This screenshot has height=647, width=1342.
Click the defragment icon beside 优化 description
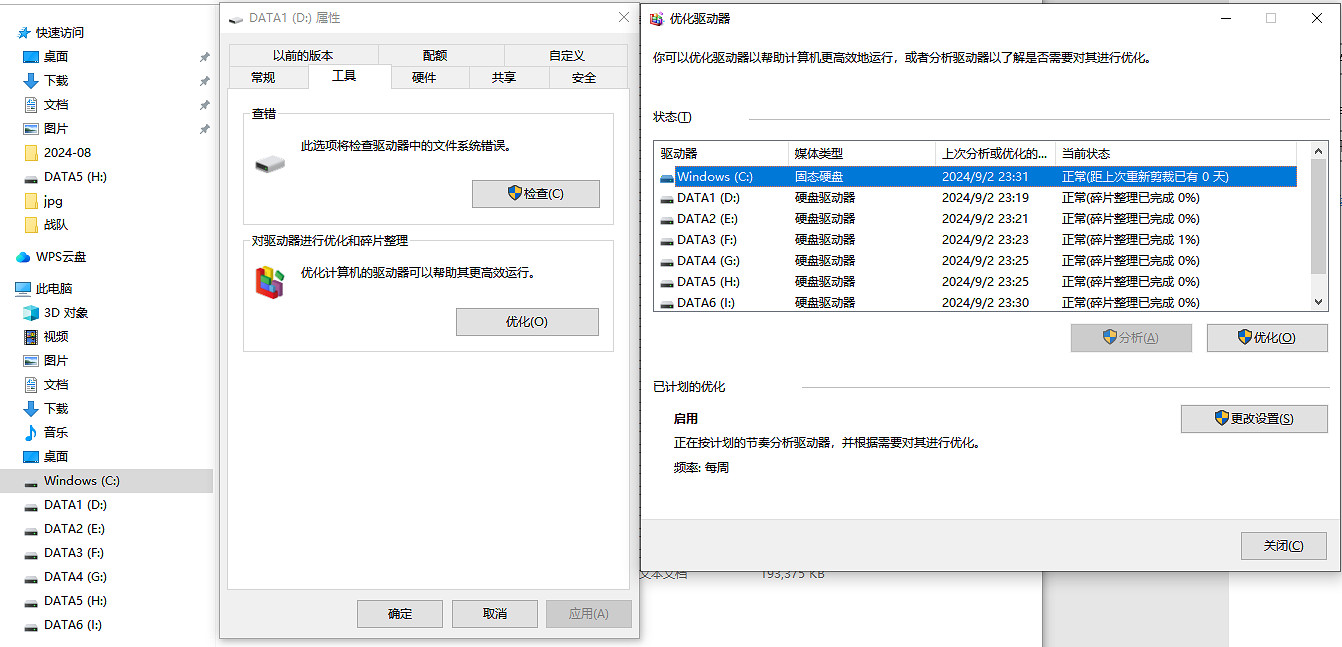click(x=269, y=283)
